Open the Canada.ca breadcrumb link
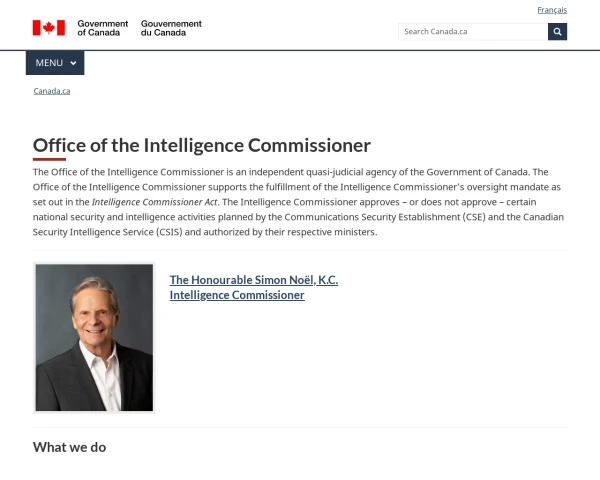 tap(52, 91)
